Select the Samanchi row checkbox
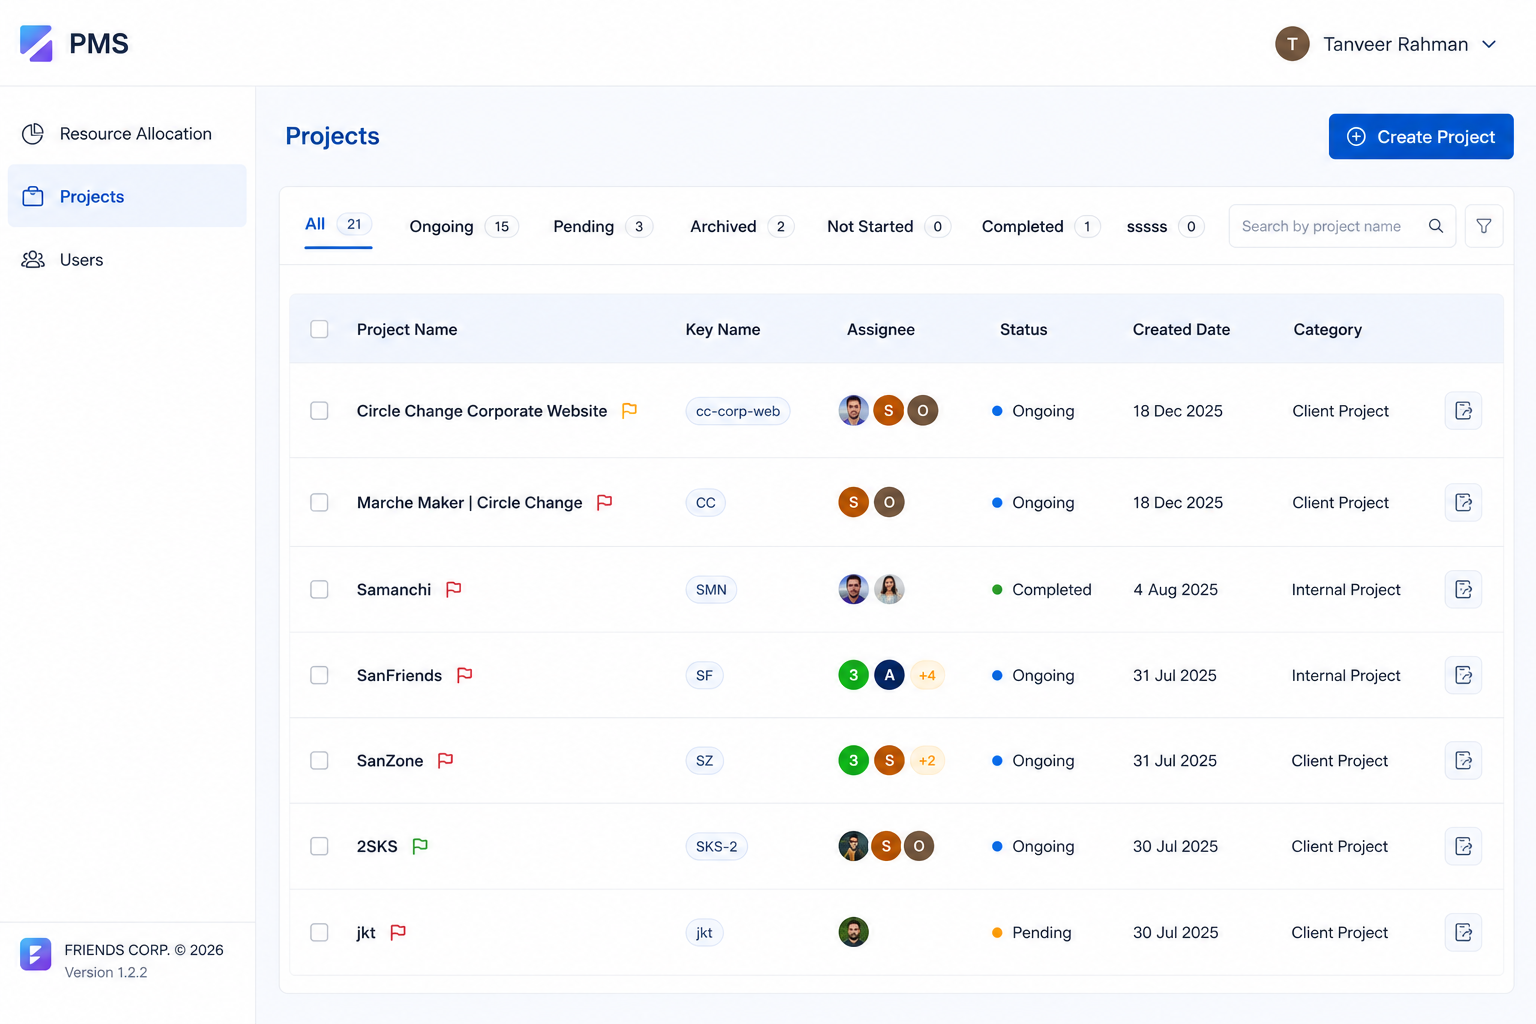Viewport: 1536px width, 1024px height. pos(319,589)
